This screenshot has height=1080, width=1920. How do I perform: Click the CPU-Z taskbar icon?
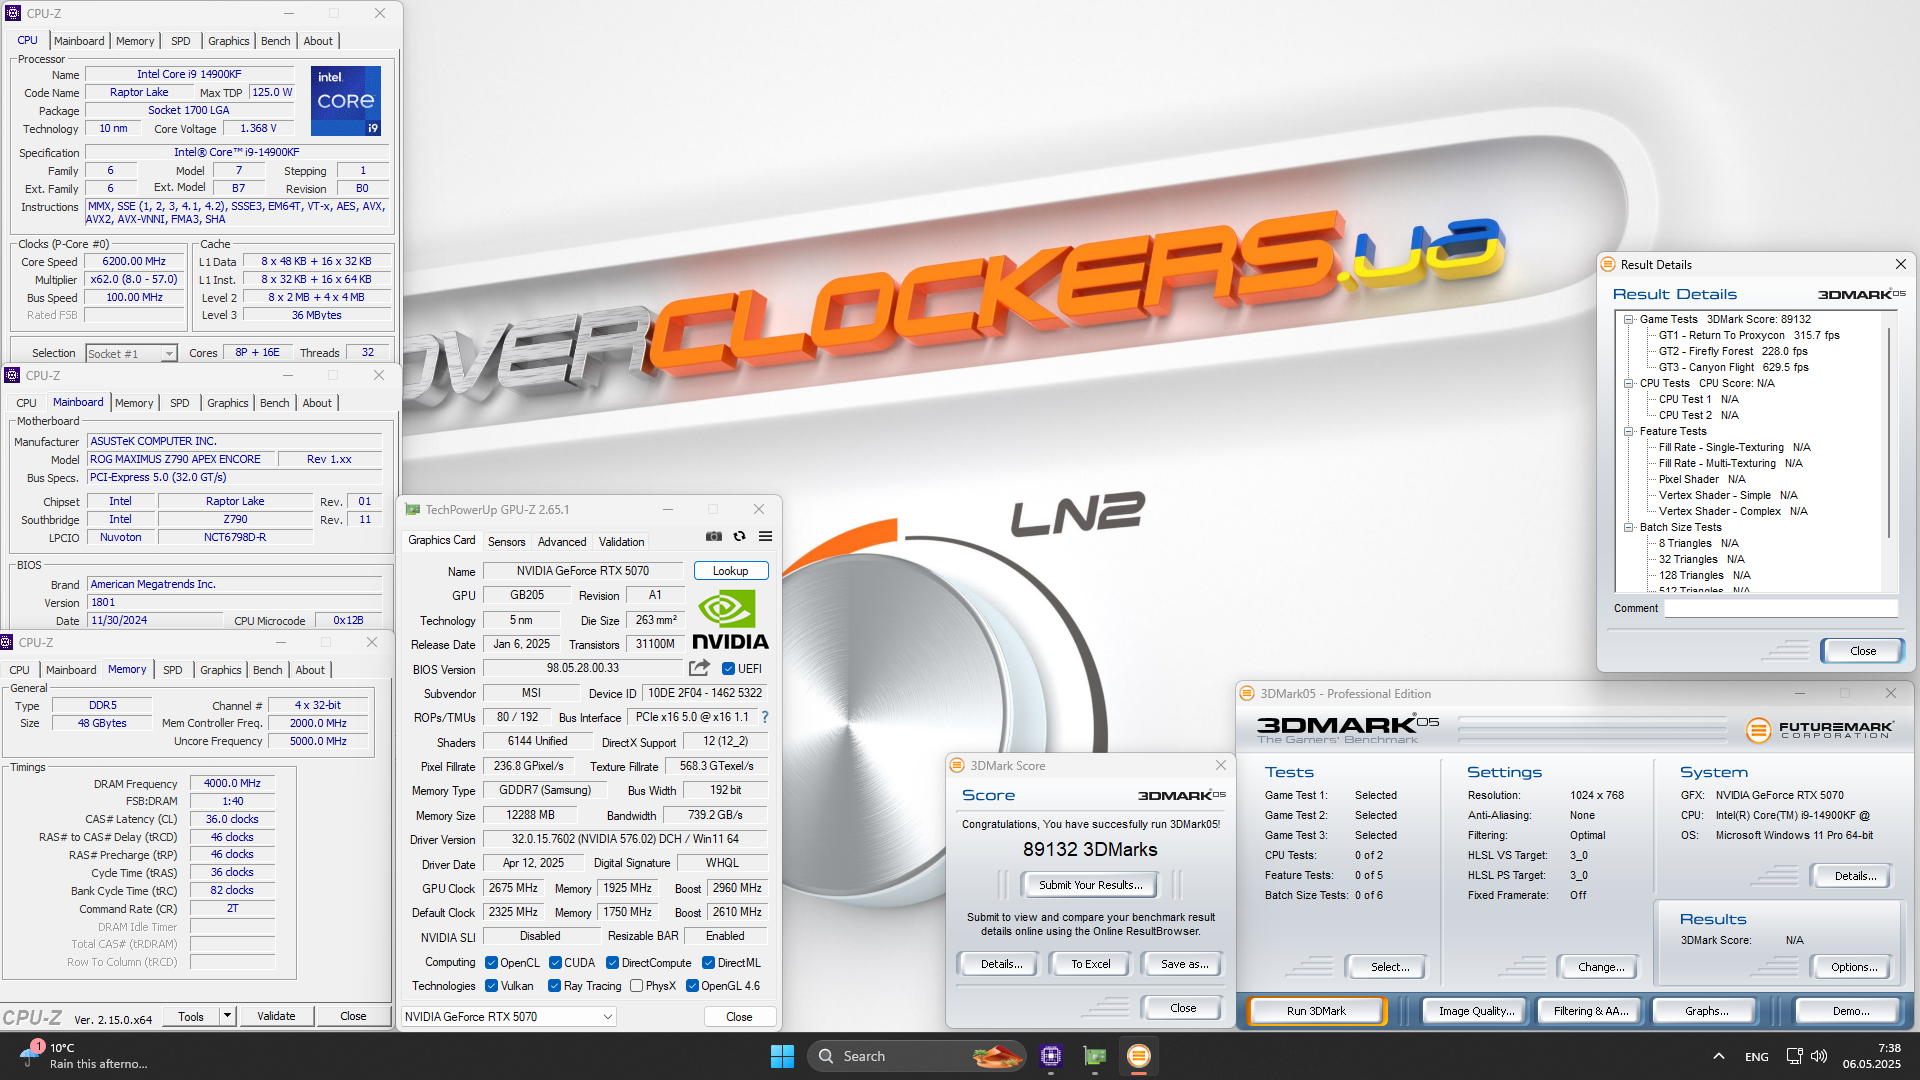(1050, 1056)
